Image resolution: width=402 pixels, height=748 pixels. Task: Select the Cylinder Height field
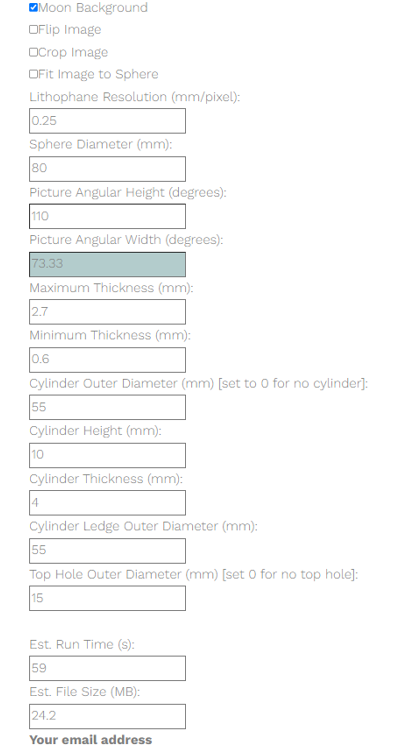point(107,455)
